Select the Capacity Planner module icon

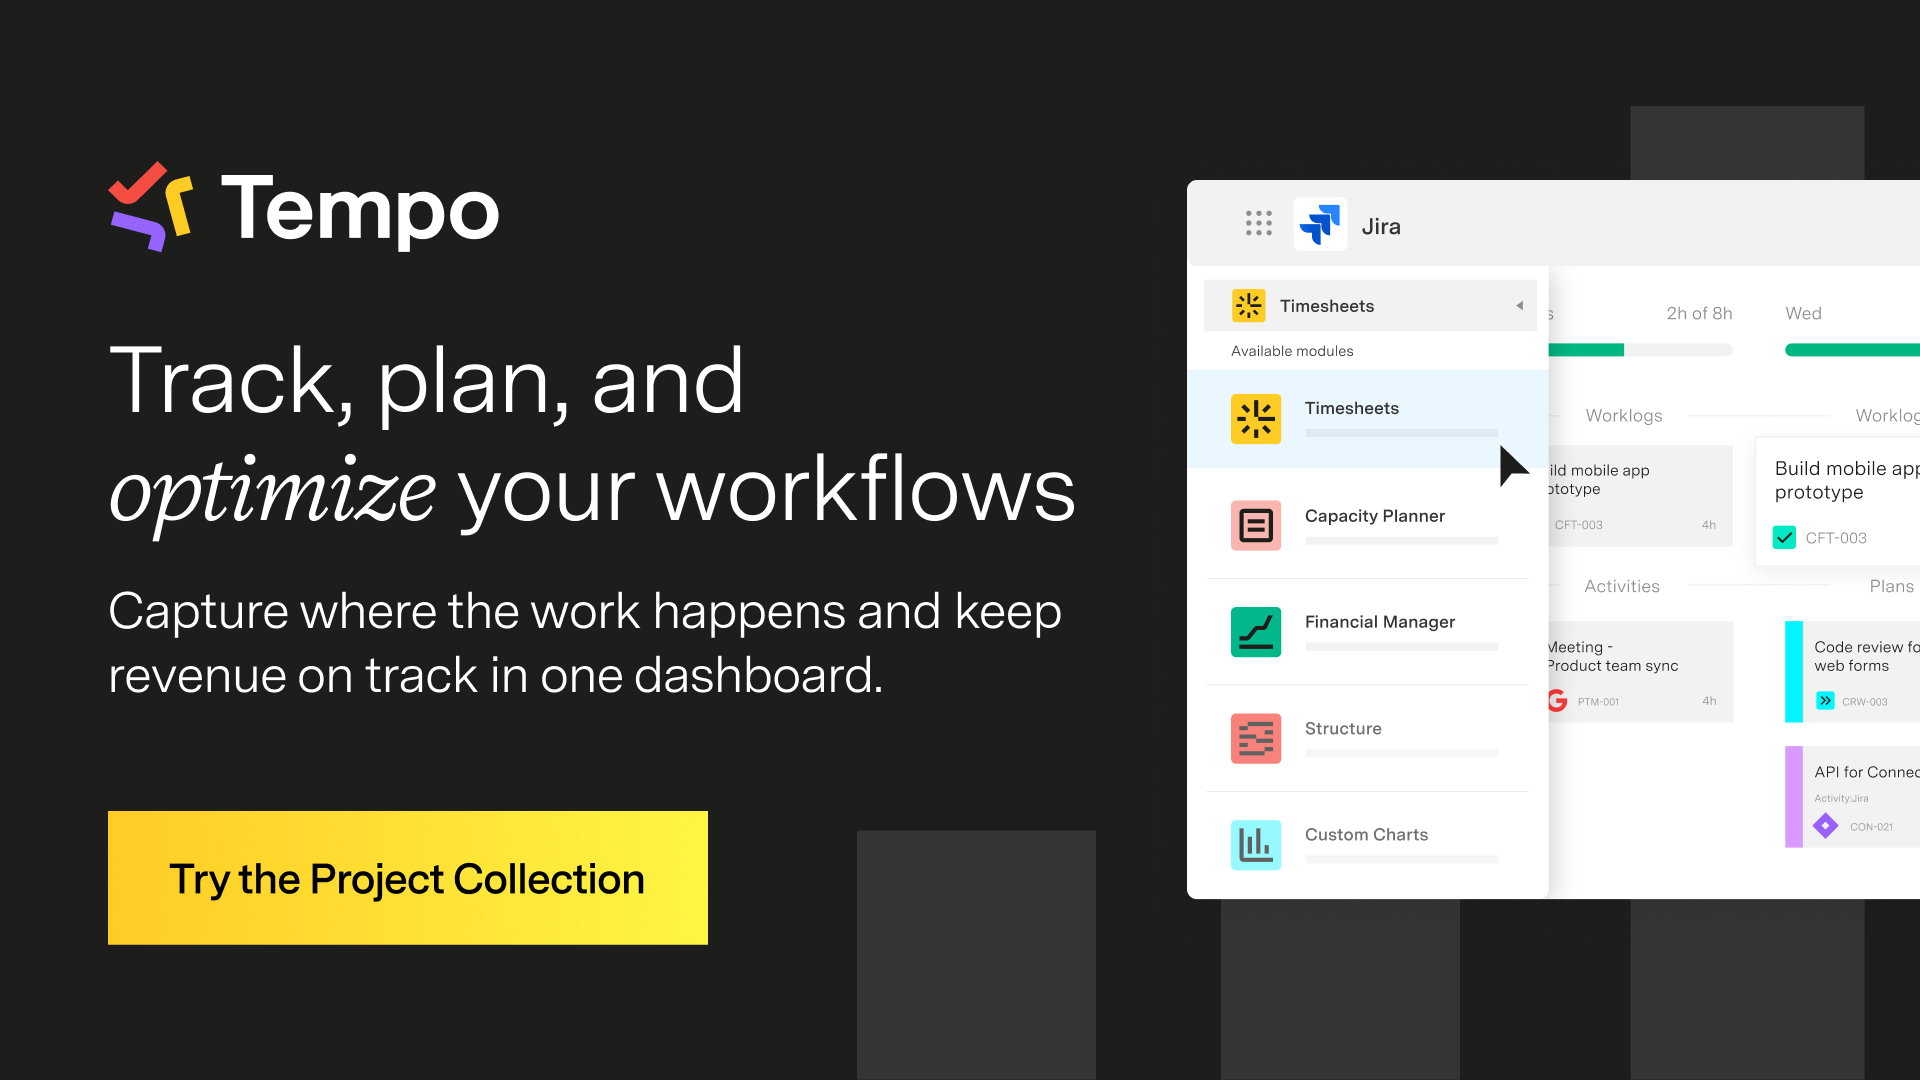(1256, 525)
